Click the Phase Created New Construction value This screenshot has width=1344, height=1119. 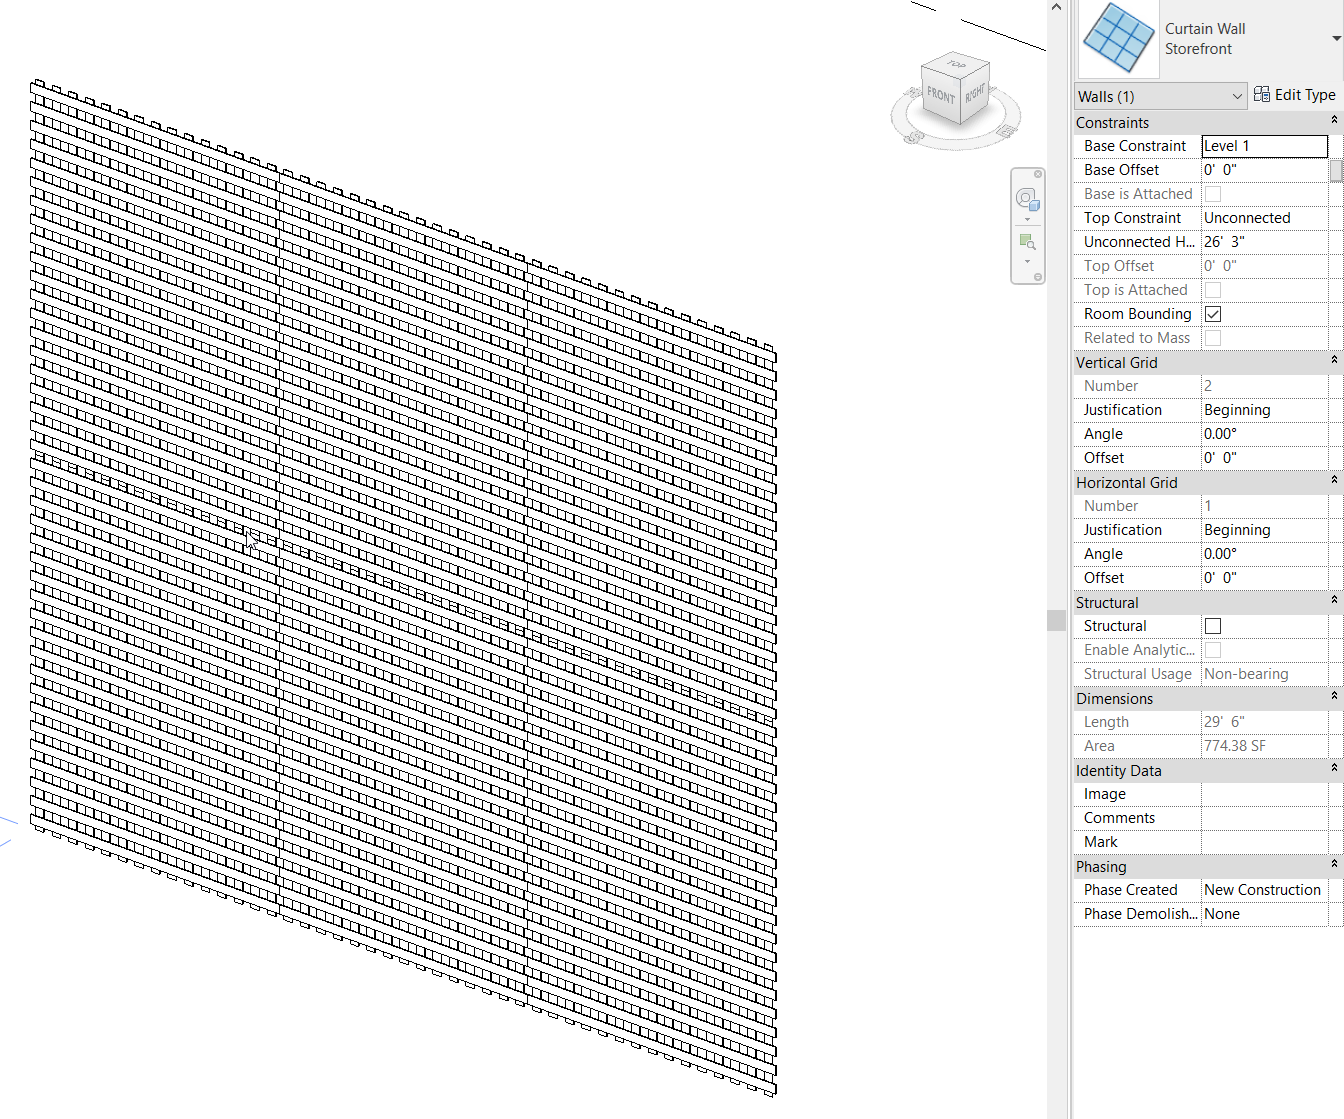click(x=1265, y=890)
